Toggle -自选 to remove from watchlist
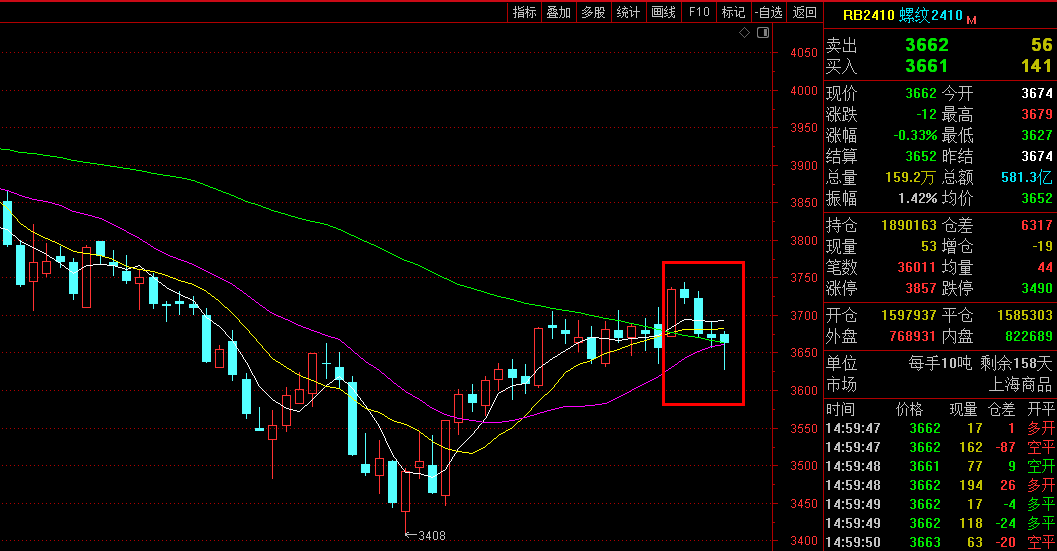The image size is (1057, 551). (x=768, y=12)
